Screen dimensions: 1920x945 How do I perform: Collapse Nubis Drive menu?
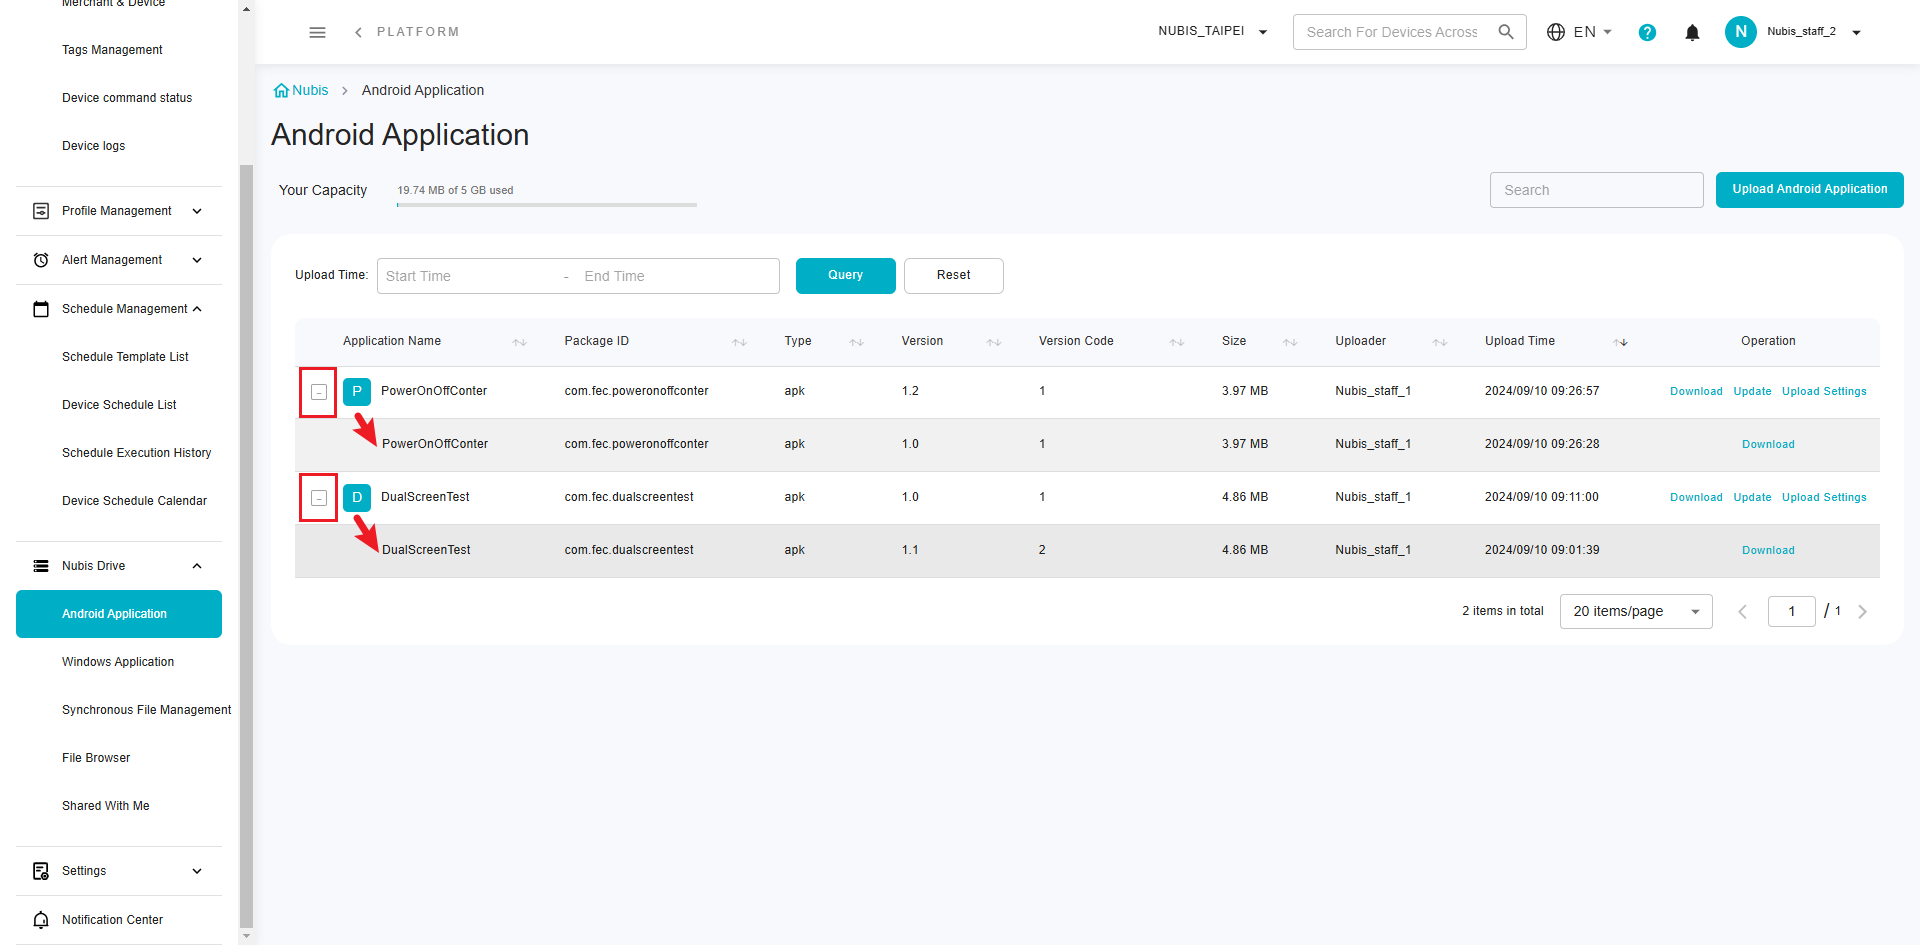[197, 566]
